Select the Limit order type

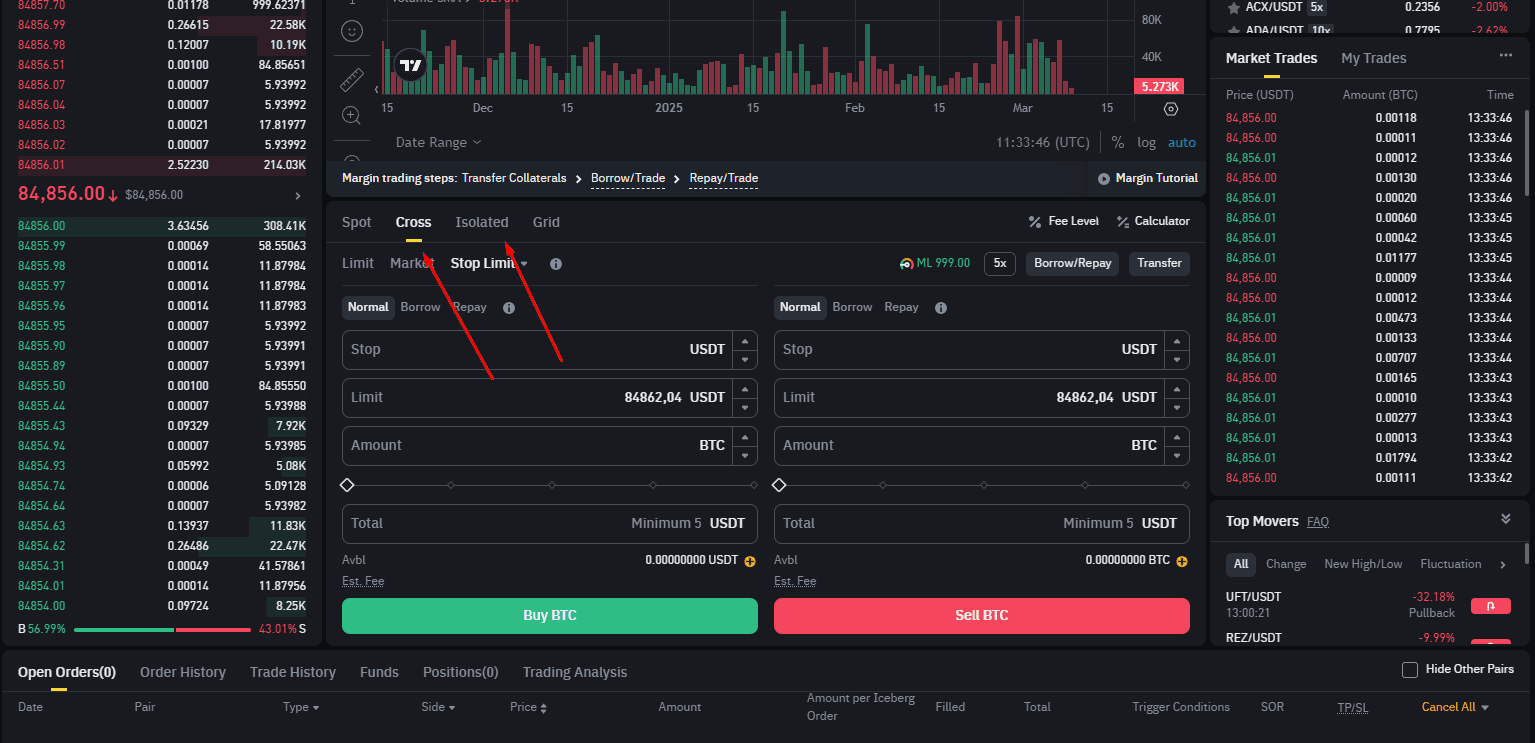point(357,263)
